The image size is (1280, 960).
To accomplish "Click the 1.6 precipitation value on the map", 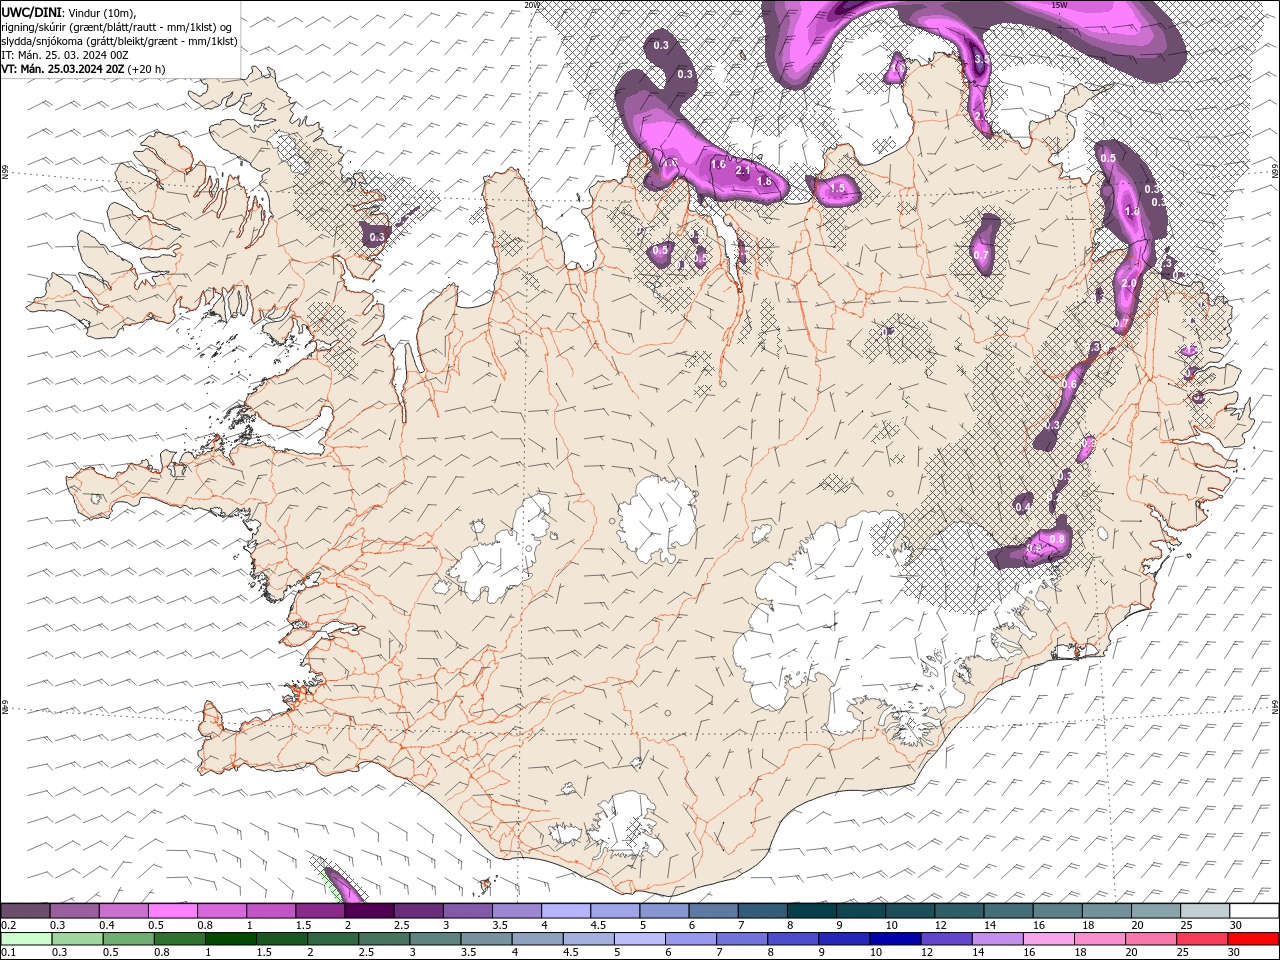I will coord(717,164).
